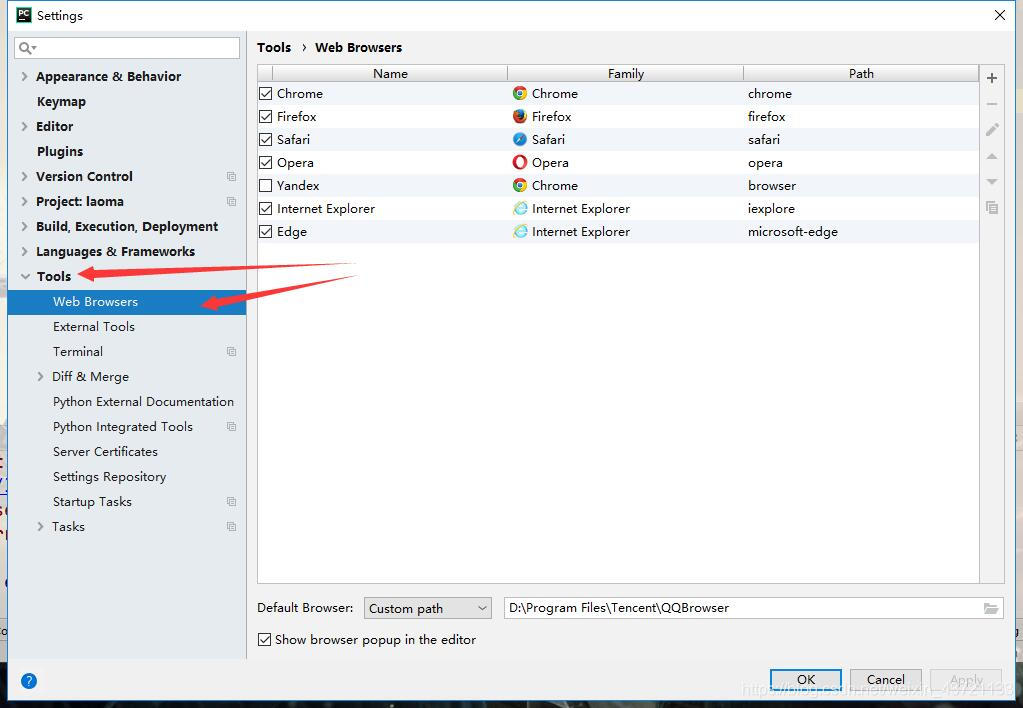Open Plugins settings
Screen dimensions: 1023x708
tap(60, 151)
